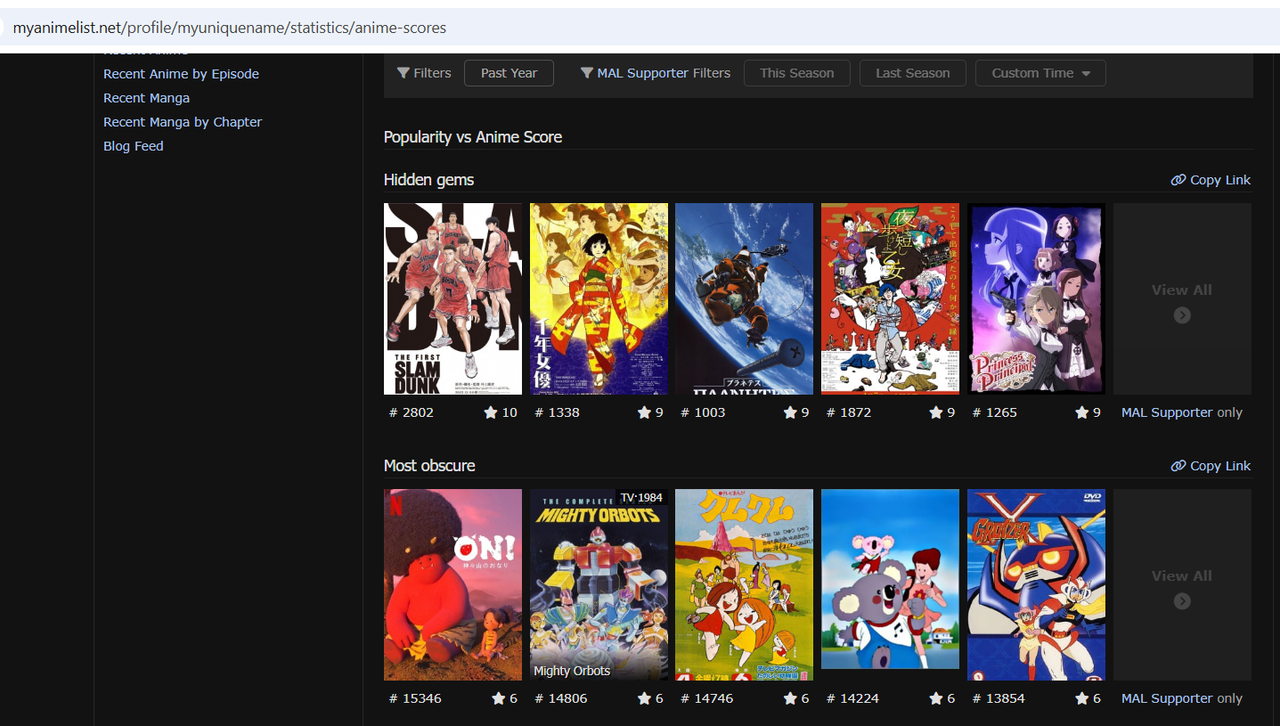Click the star icon next to rank # 1872
This screenshot has width=1280, height=726.
(936, 412)
